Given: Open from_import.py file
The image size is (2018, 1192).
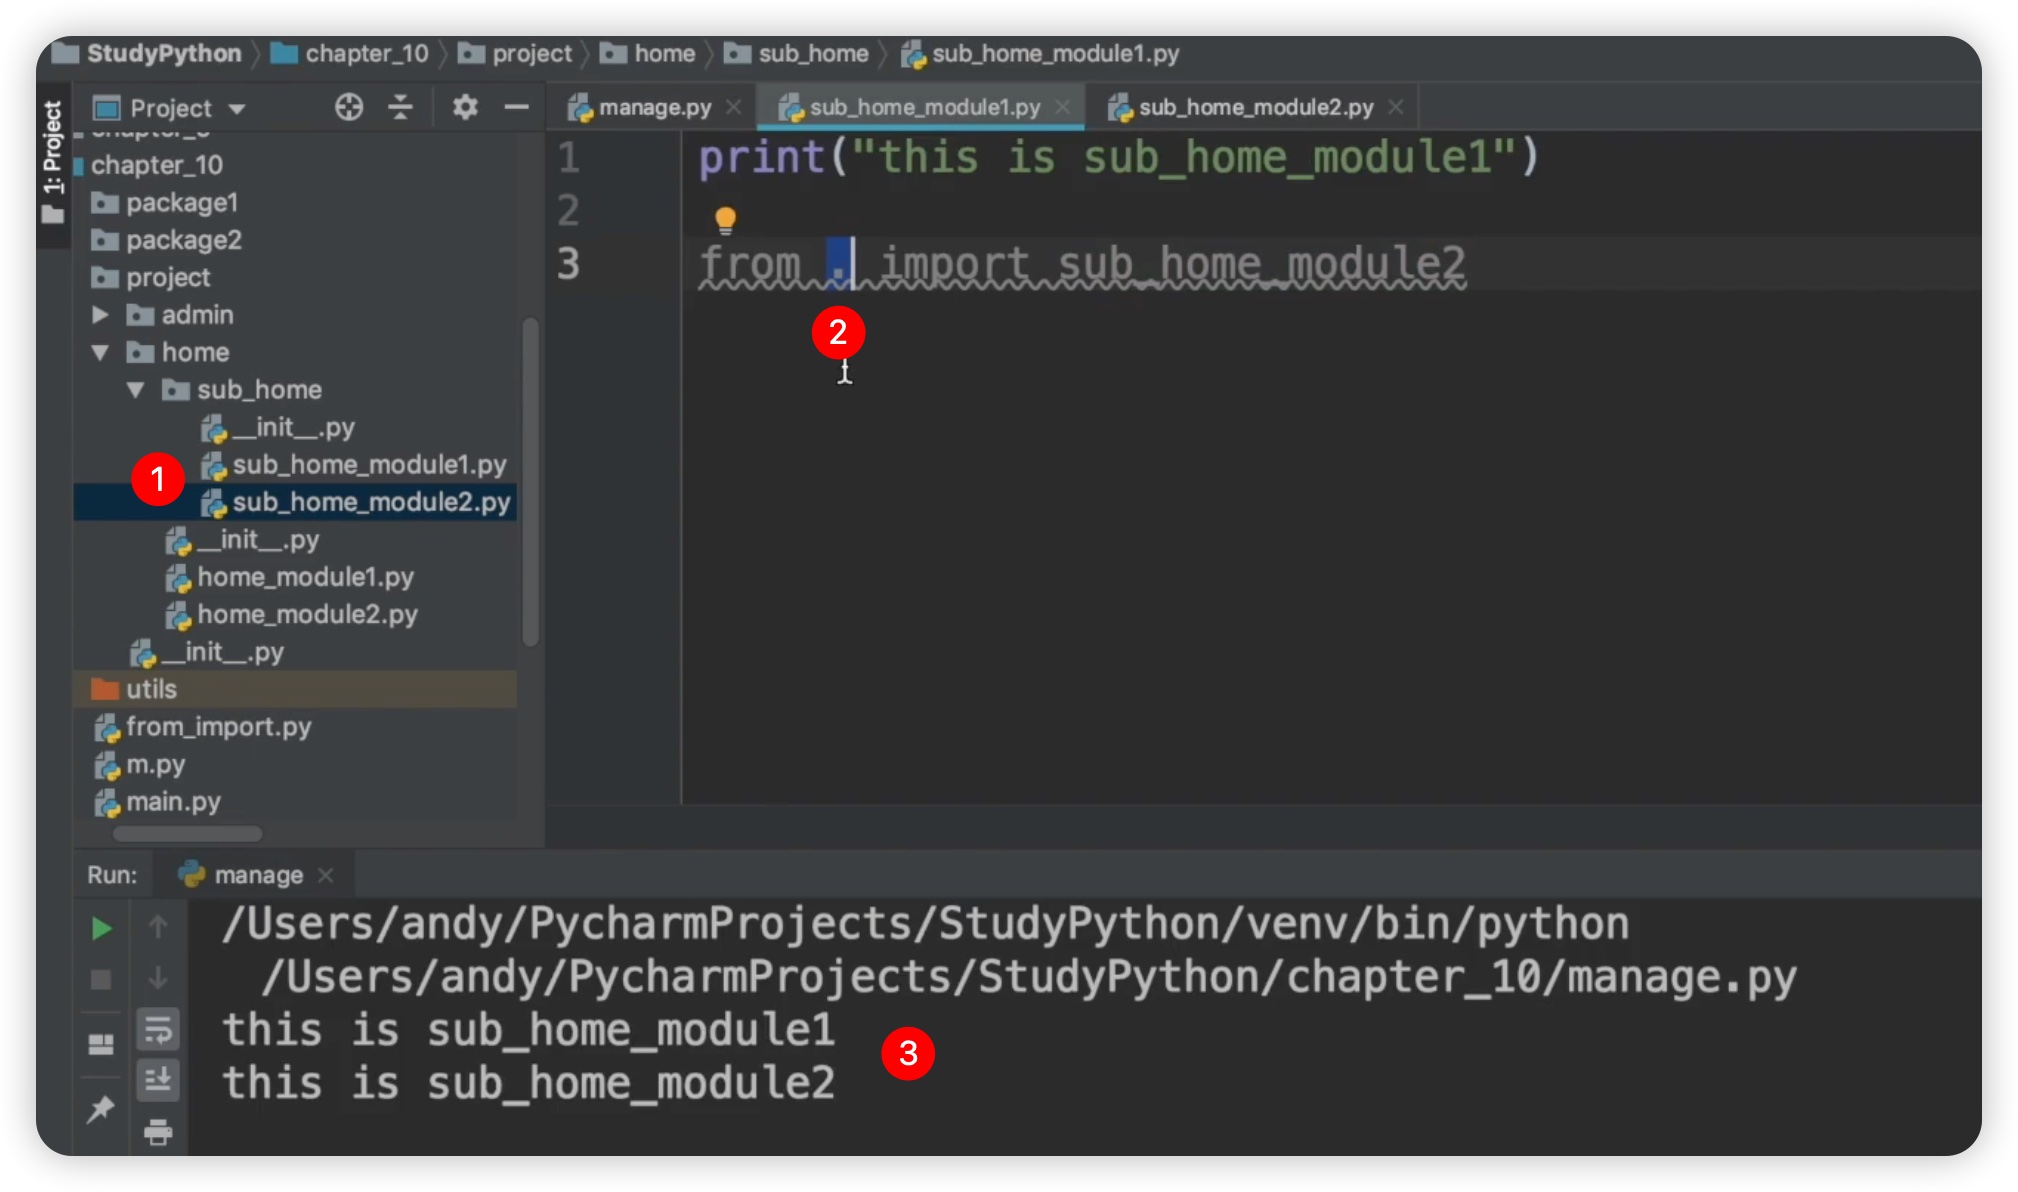Looking at the screenshot, I should [x=218, y=727].
